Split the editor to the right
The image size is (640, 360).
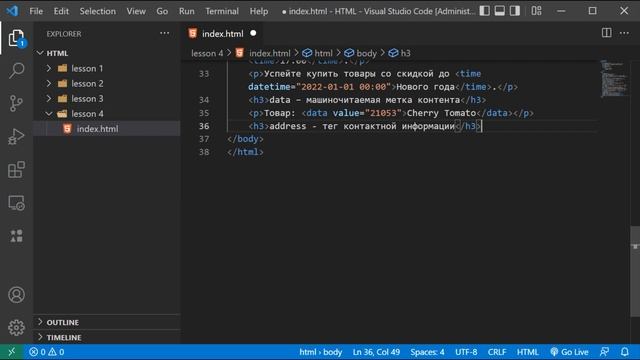(x=607, y=33)
